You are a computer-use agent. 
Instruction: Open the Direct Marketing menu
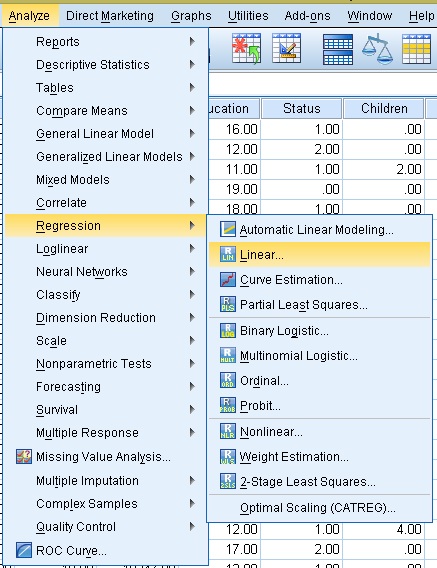click(x=110, y=16)
